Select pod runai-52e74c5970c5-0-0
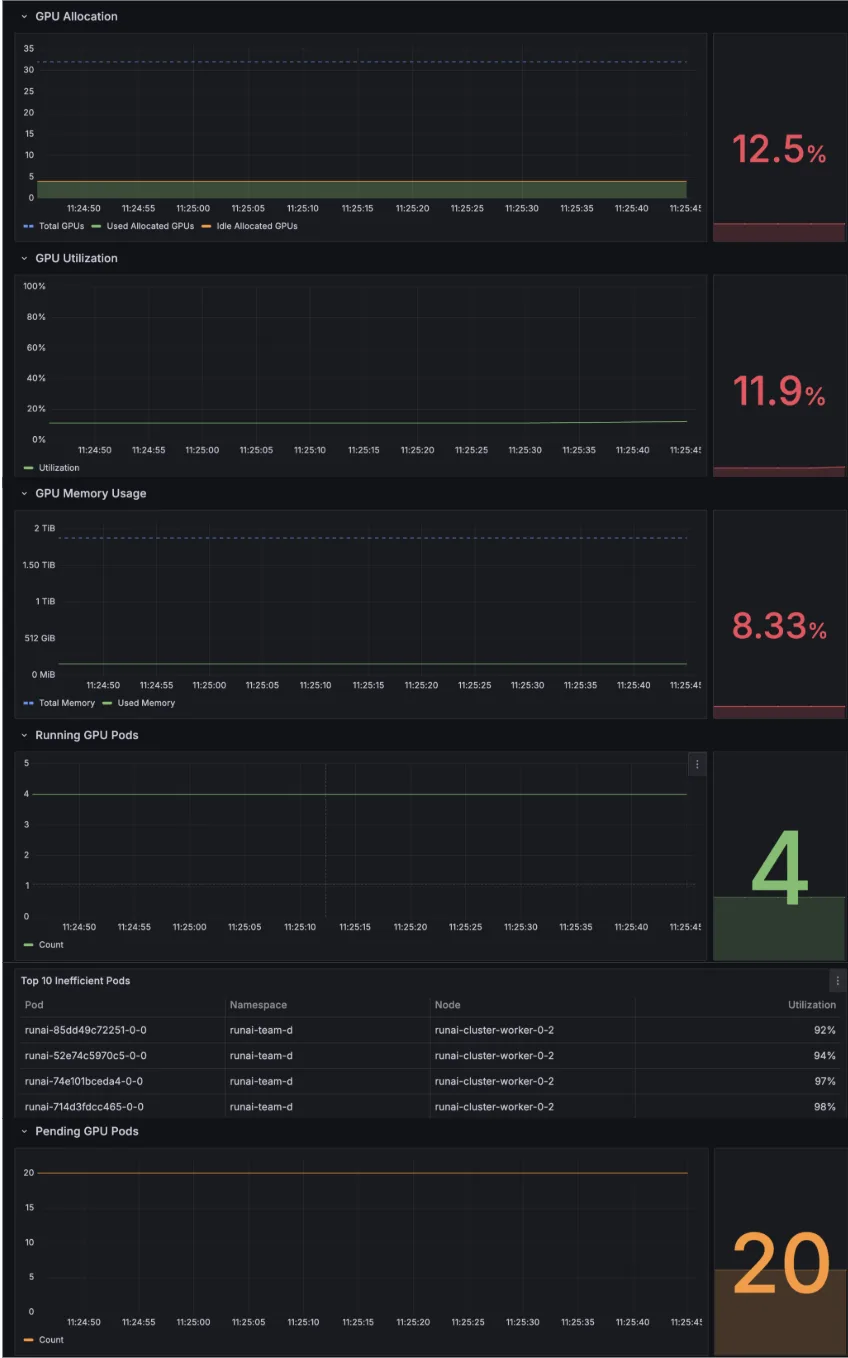 [x=86, y=1055]
